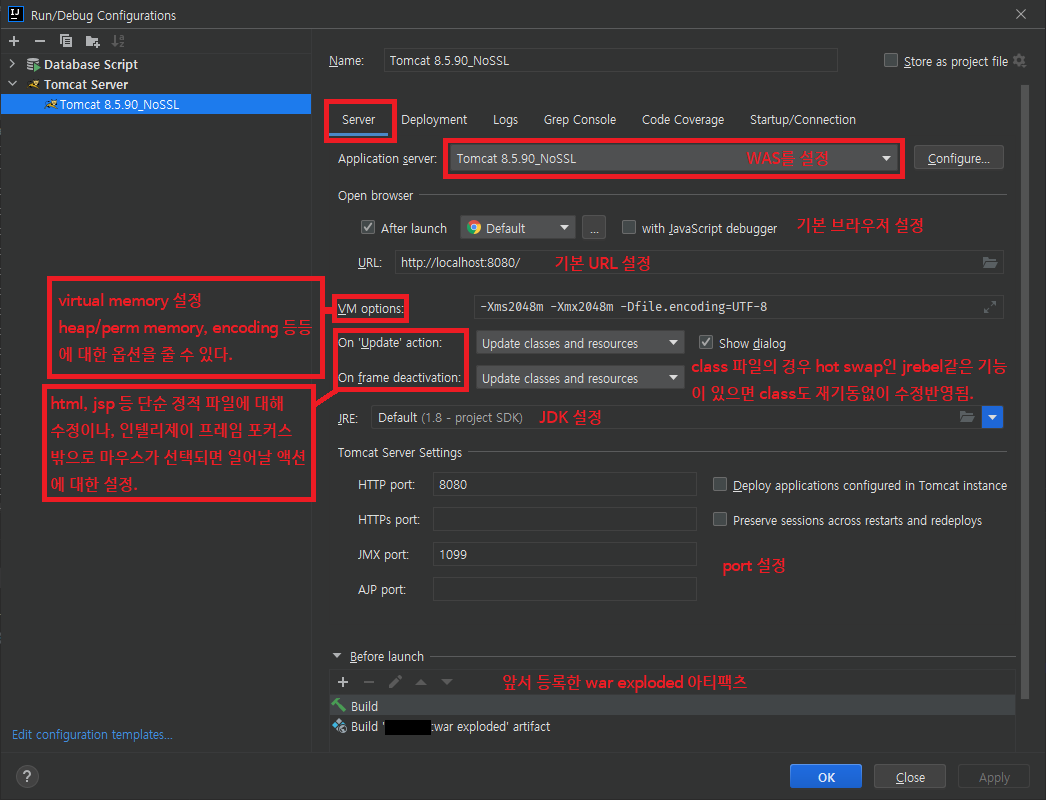Select the Build war exploded artifact row

tap(672, 726)
